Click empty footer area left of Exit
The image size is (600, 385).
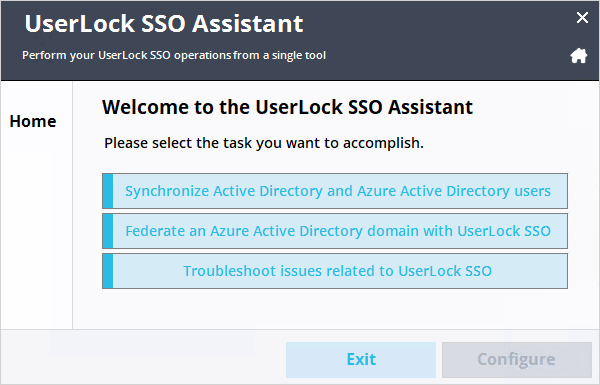pos(142,358)
